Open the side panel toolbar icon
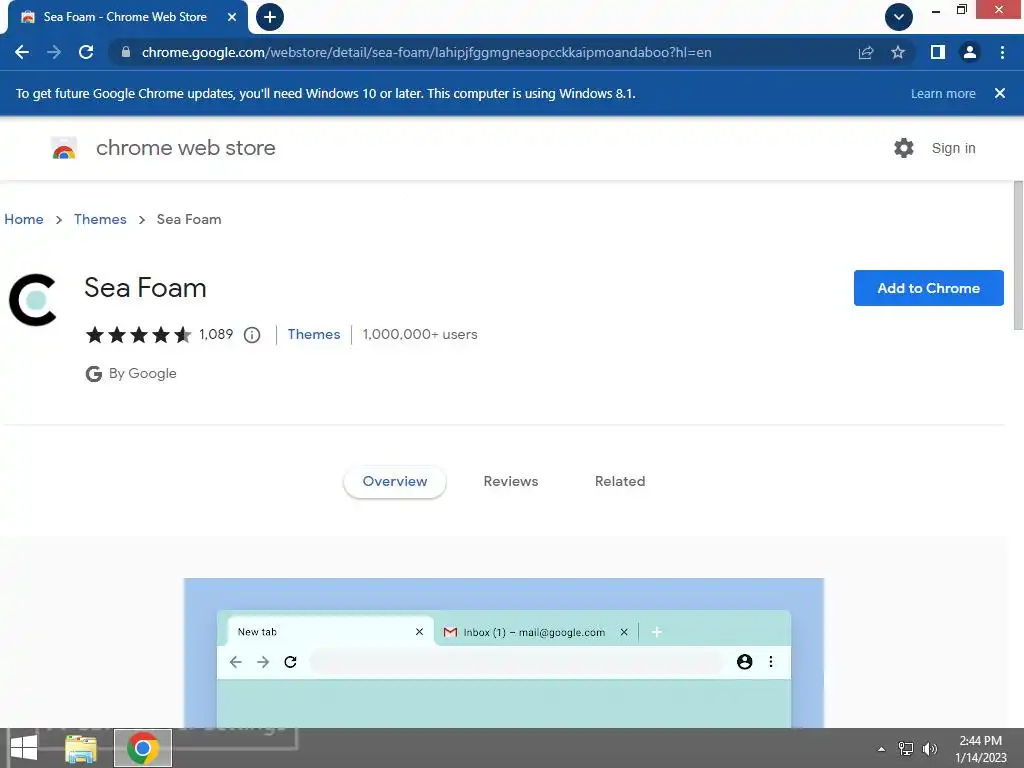 coord(938,52)
